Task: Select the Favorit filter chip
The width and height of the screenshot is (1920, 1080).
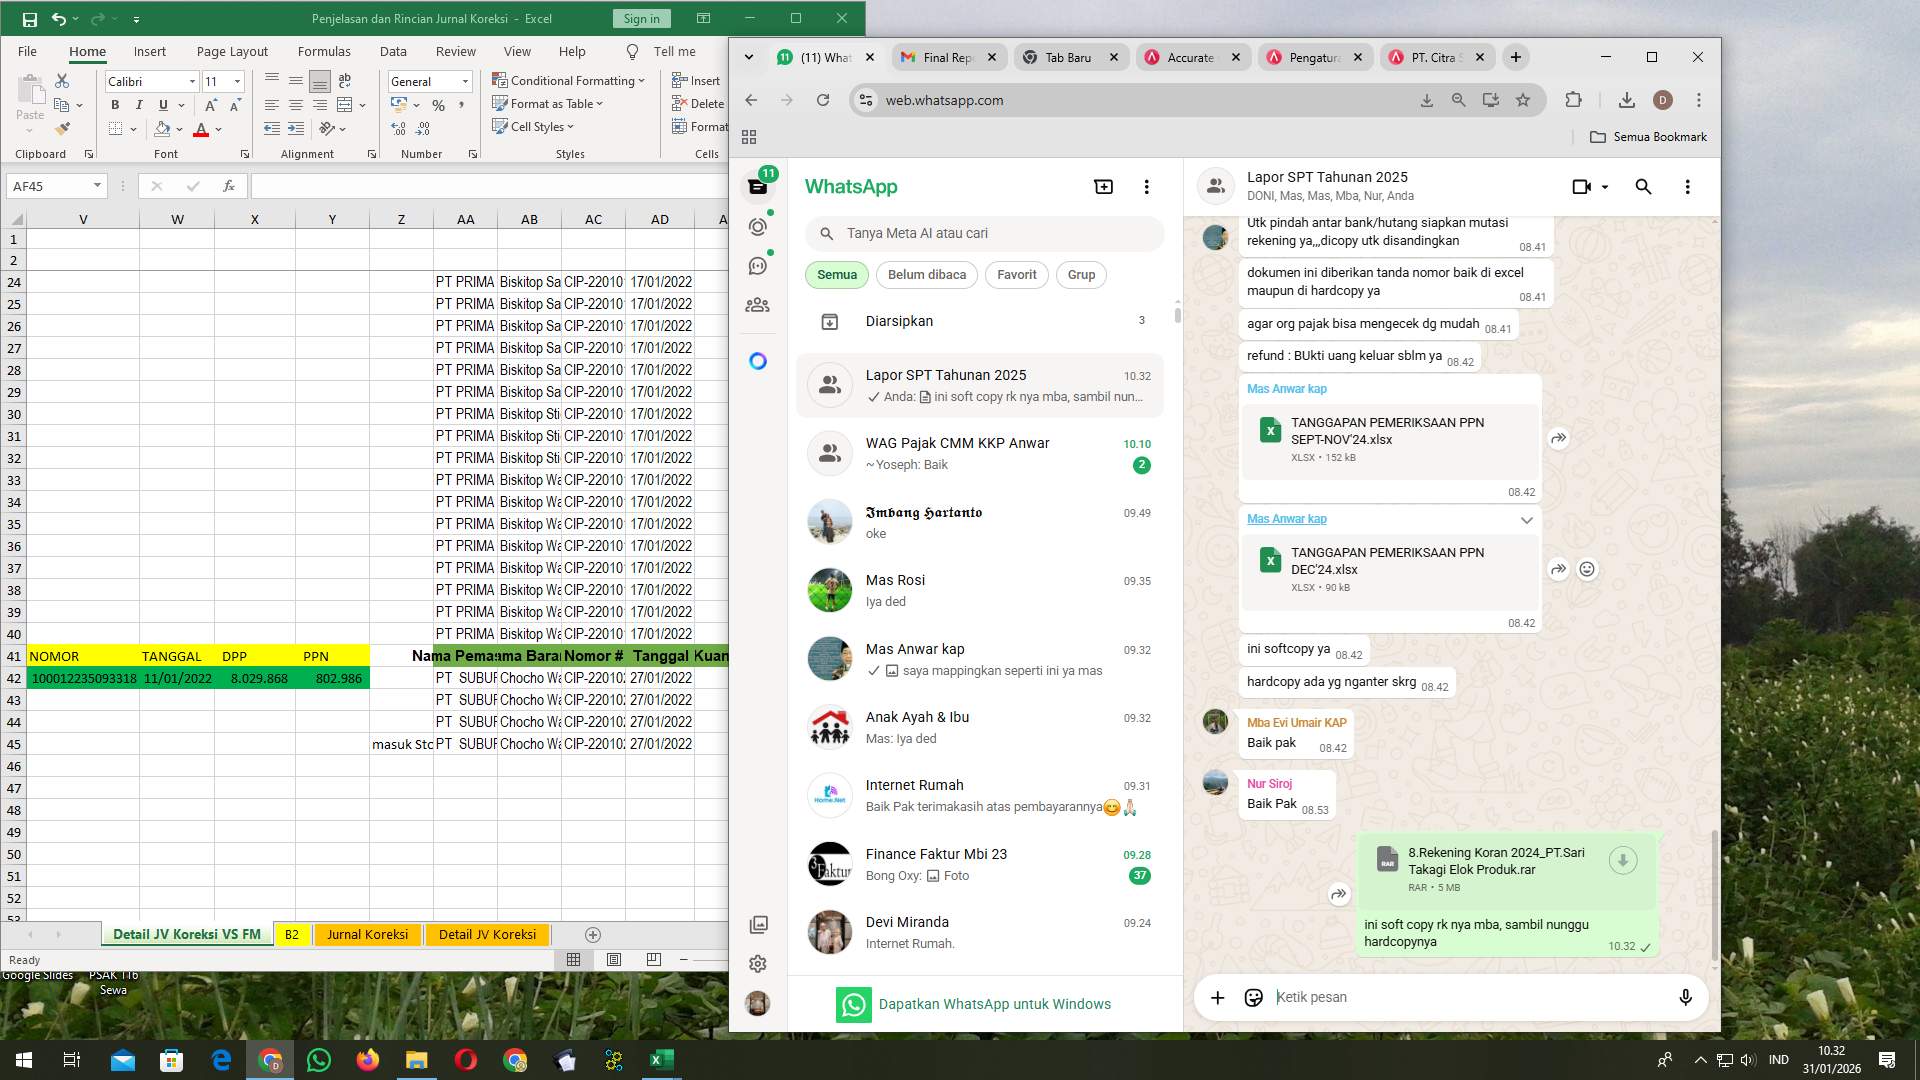Action: click(x=1016, y=274)
